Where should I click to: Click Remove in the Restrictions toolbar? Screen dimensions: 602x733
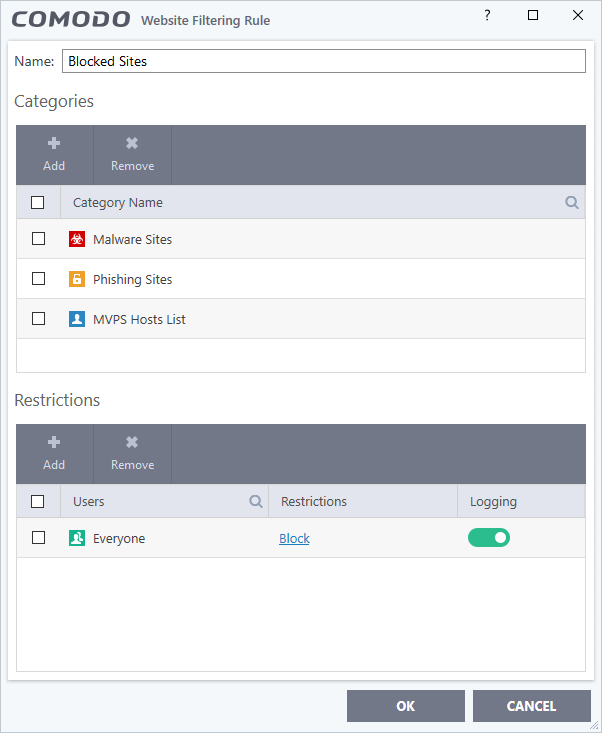pyautogui.click(x=132, y=453)
